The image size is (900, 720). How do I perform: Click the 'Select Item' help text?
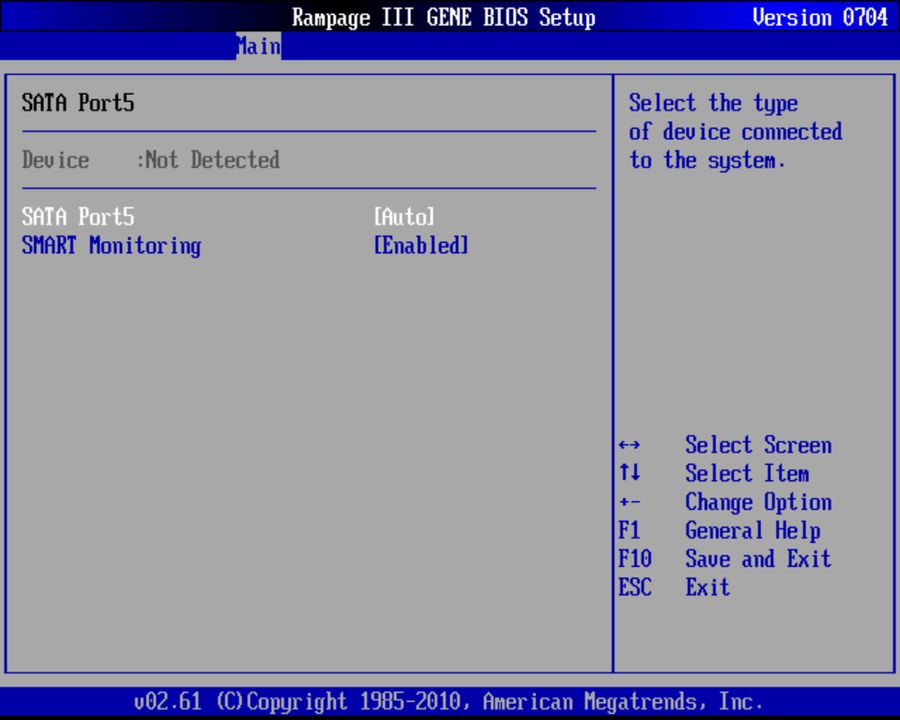click(747, 474)
